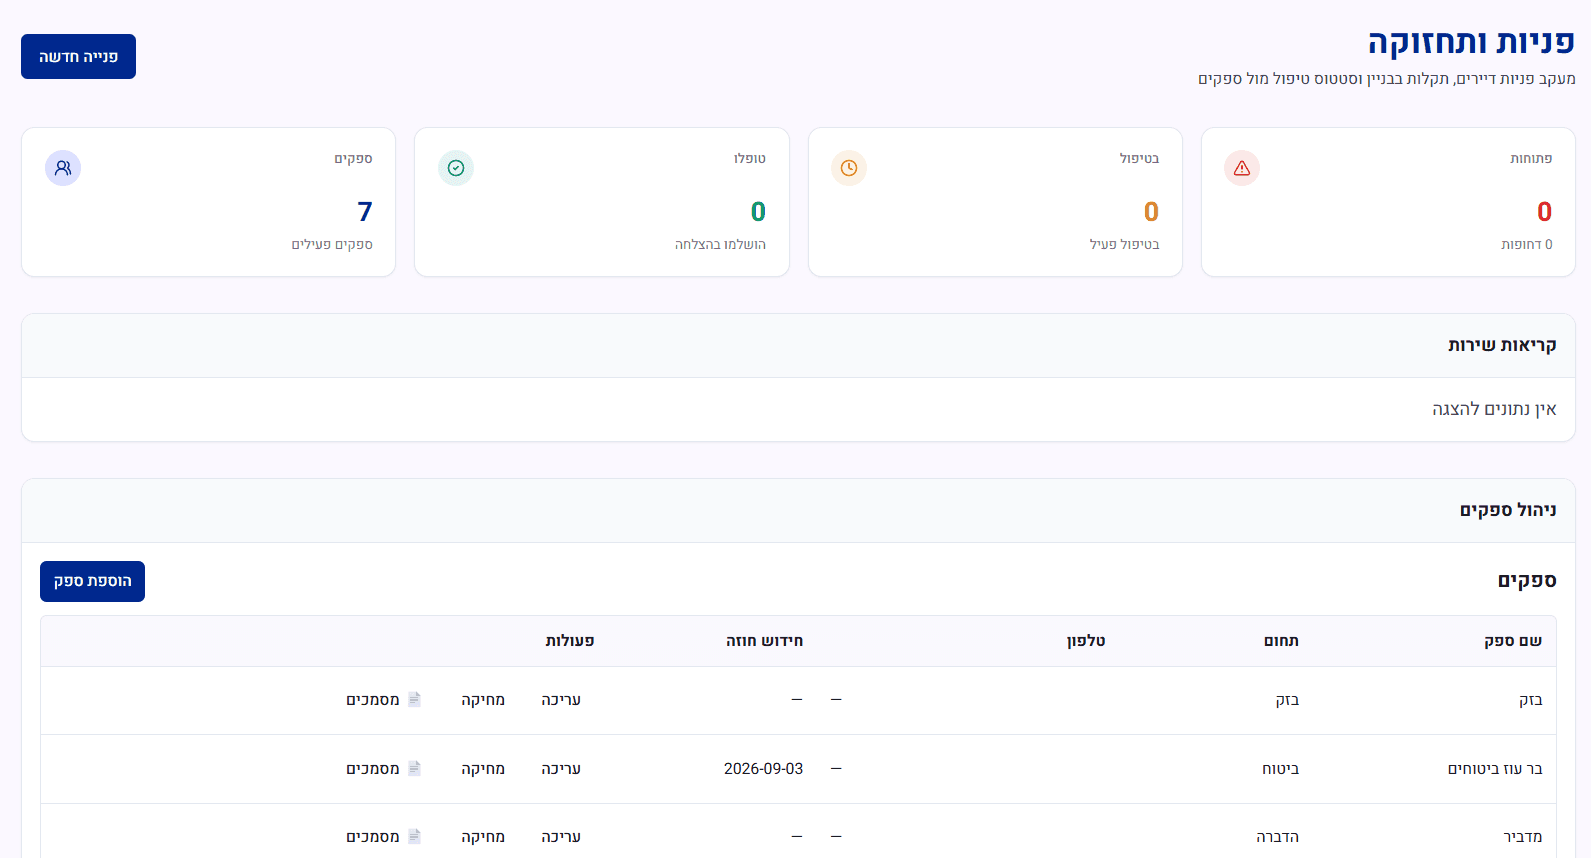The width and height of the screenshot is (1591, 858).
Task: Click the ביטוח field cell
Action: (1281, 768)
